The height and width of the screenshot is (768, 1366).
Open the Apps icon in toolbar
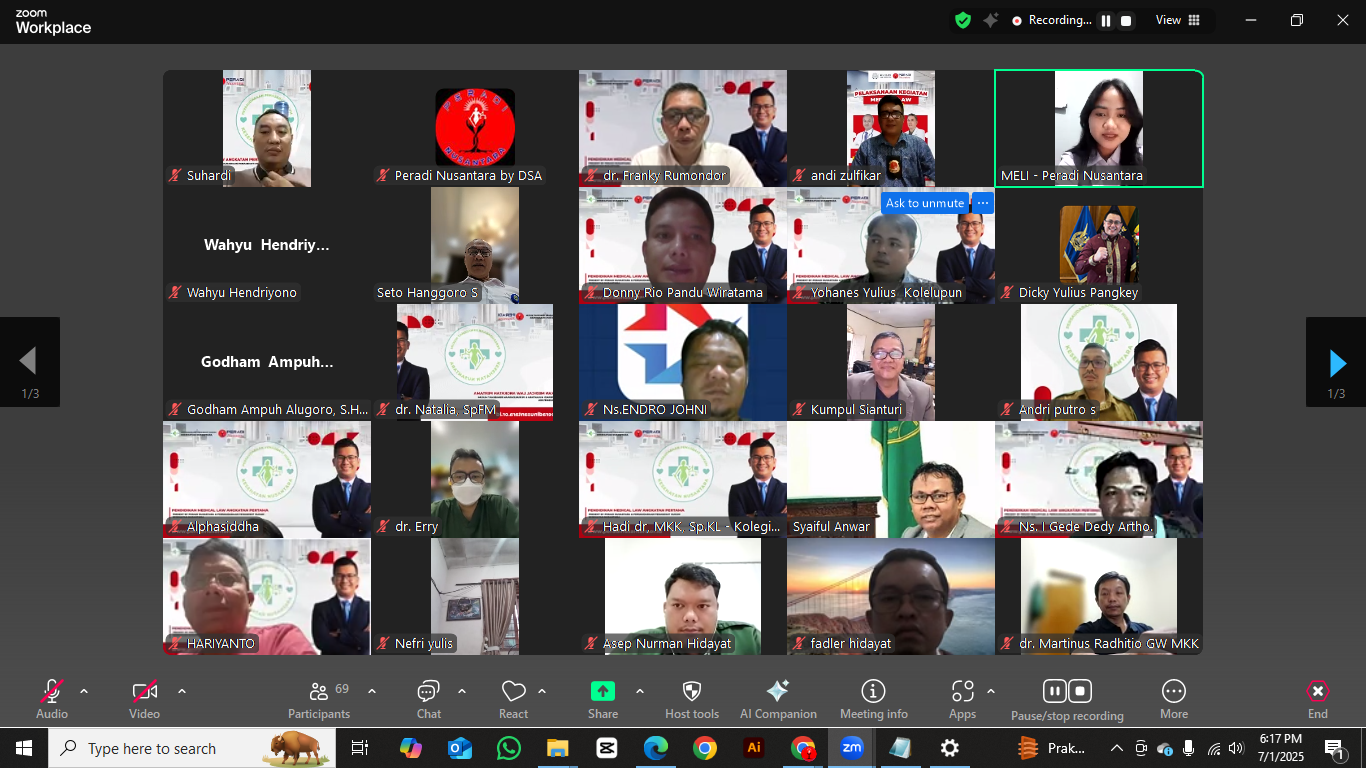click(x=962, y=692)
